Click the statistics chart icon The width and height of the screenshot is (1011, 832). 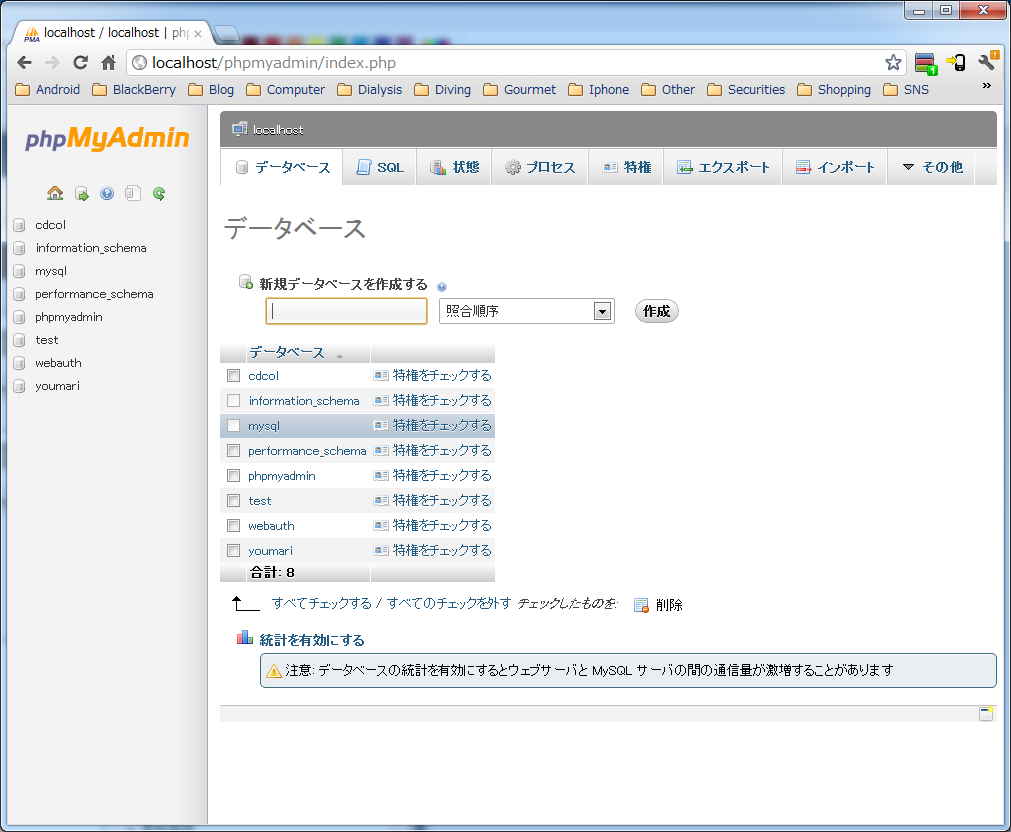[244, 638]
